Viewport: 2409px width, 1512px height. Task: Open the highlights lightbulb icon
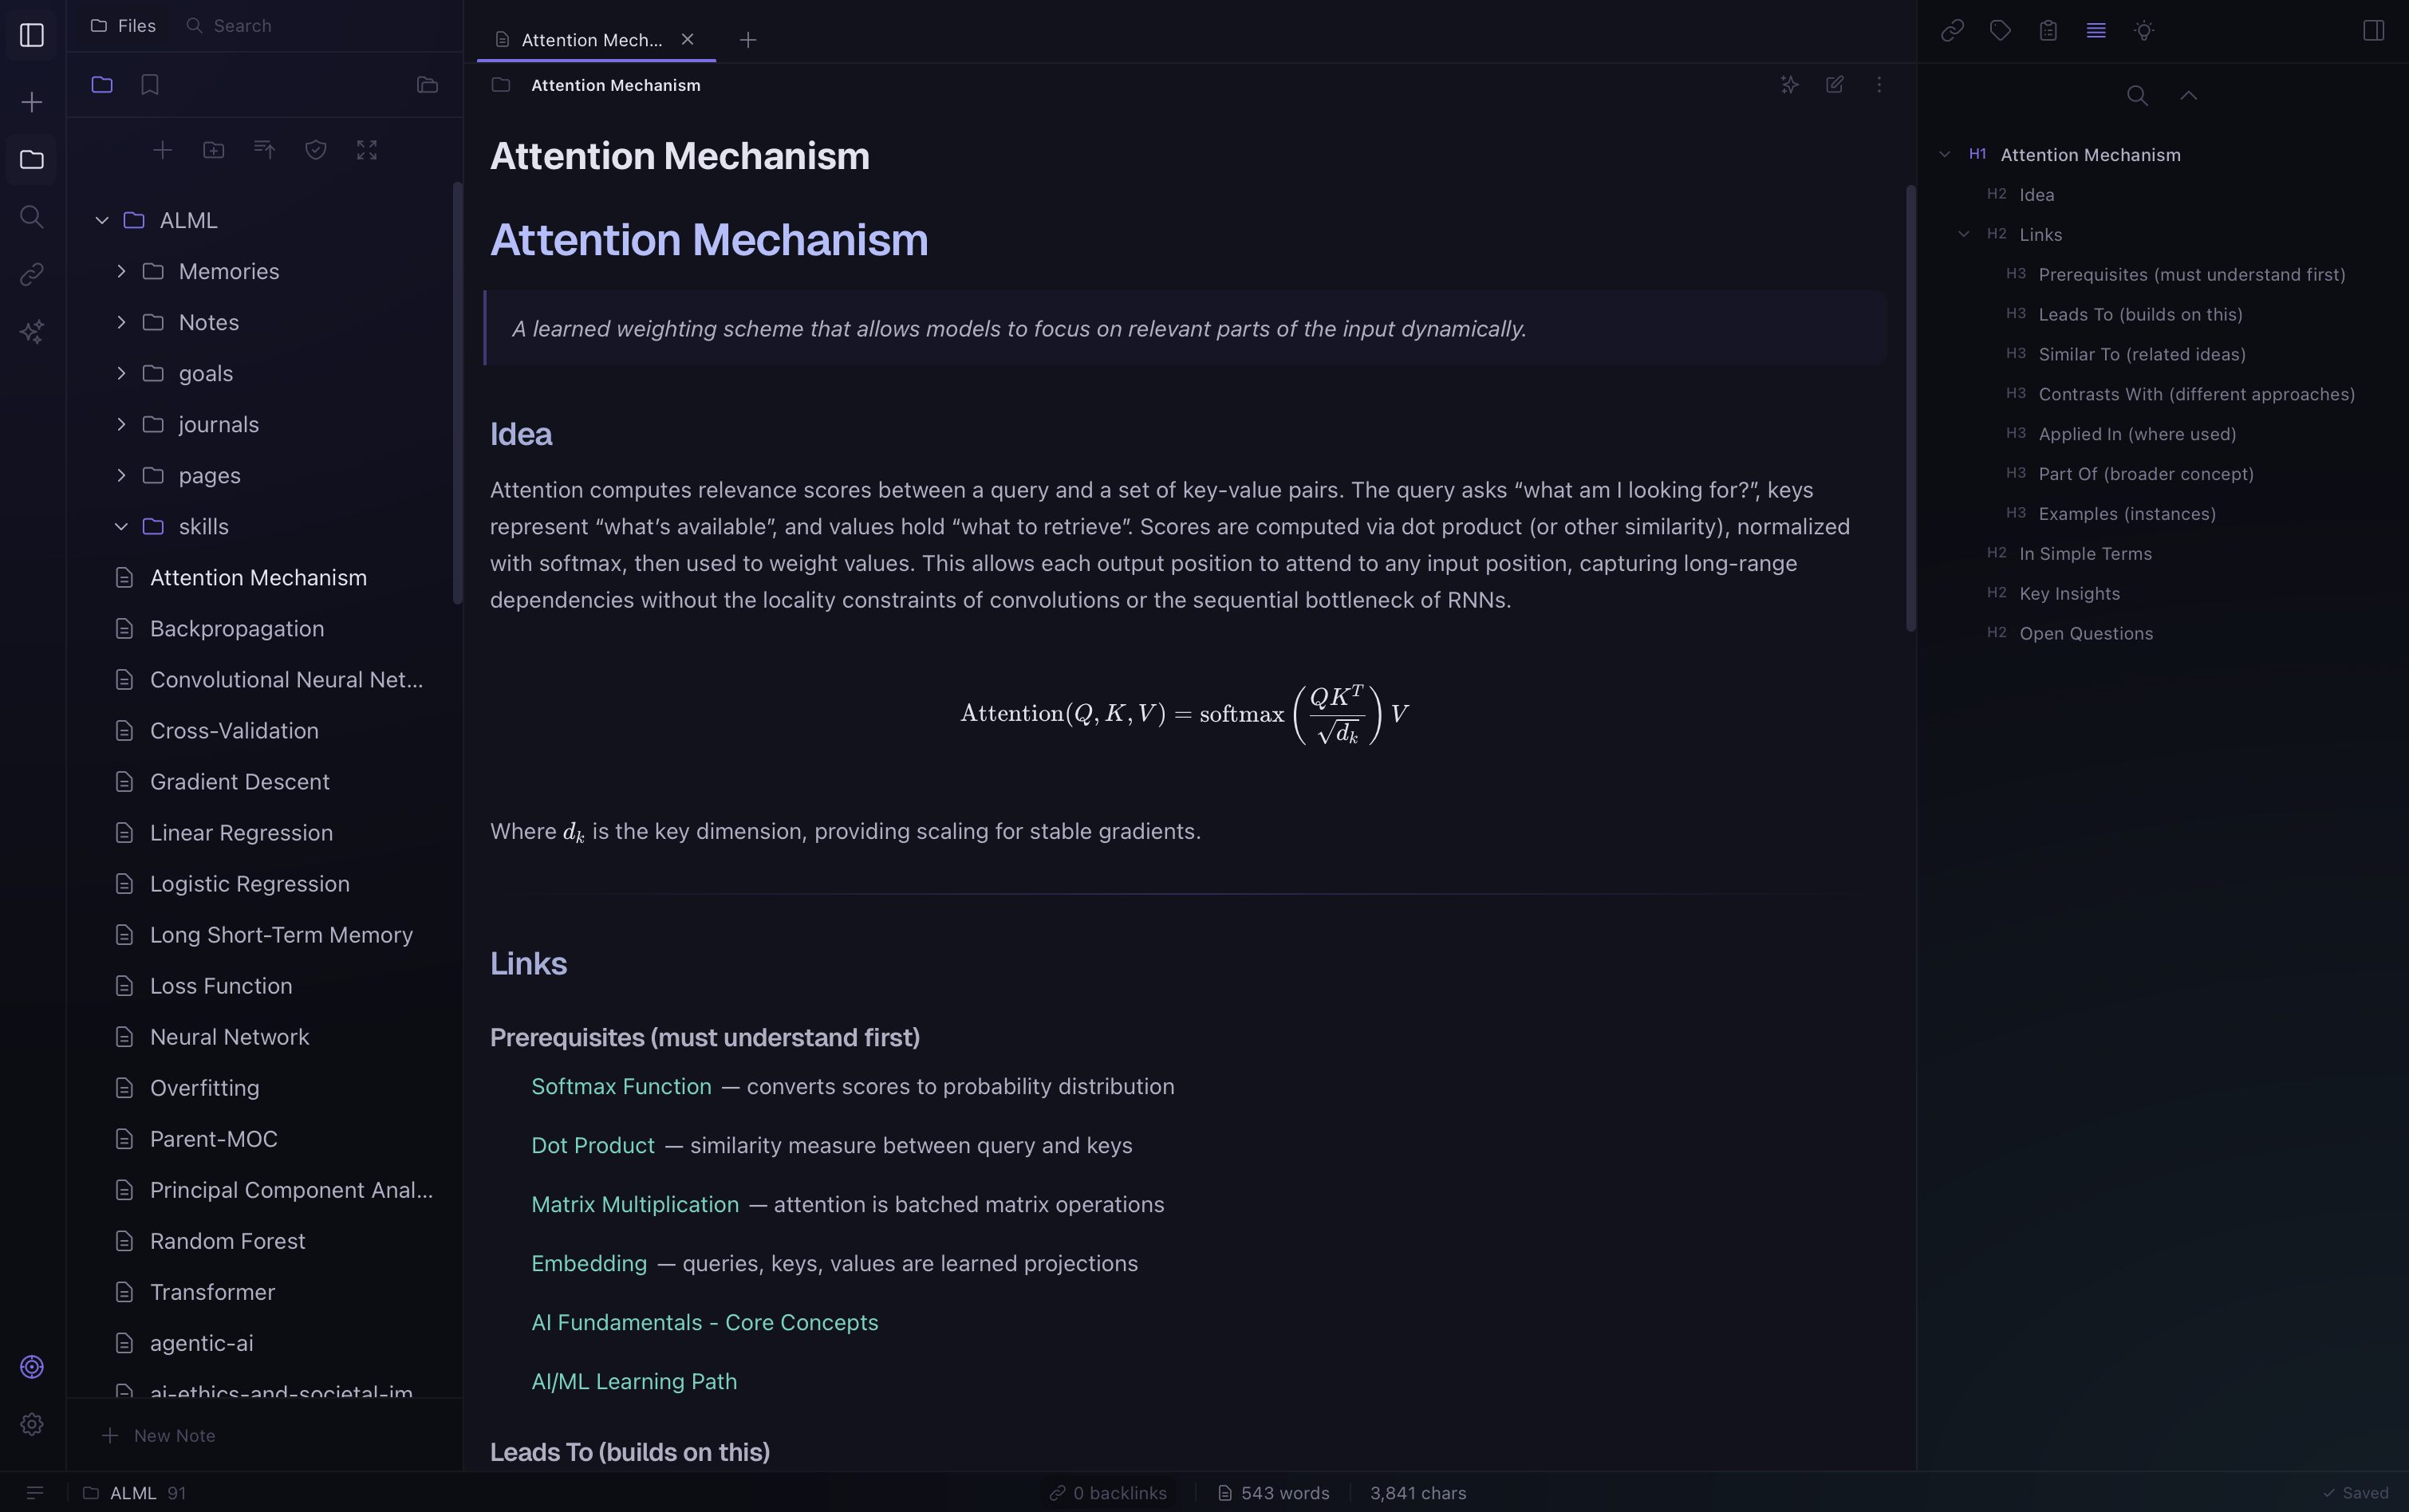(x=2143, y=31)
